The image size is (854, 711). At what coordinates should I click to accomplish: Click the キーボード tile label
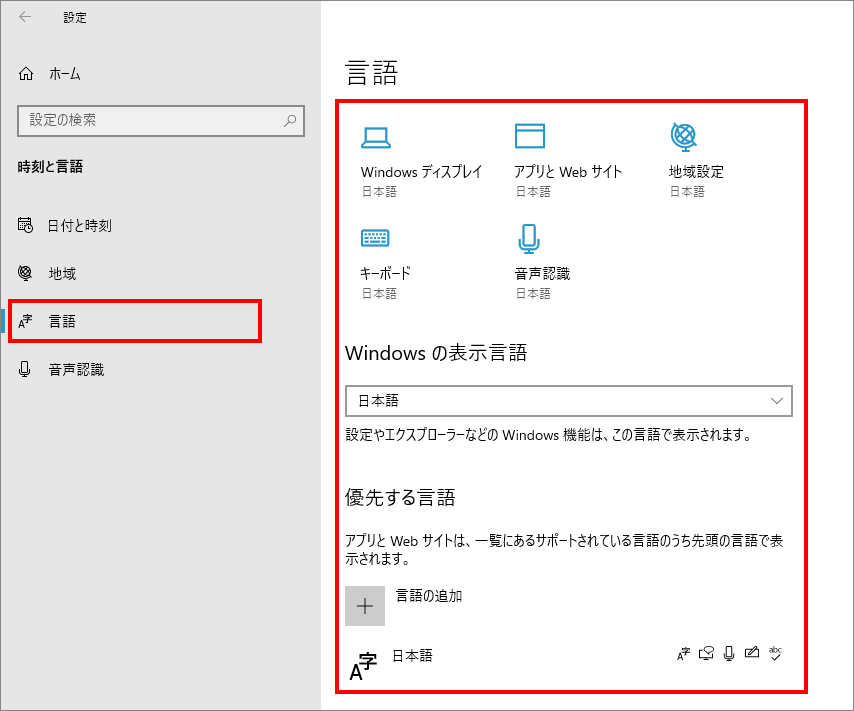click(385, 274)
